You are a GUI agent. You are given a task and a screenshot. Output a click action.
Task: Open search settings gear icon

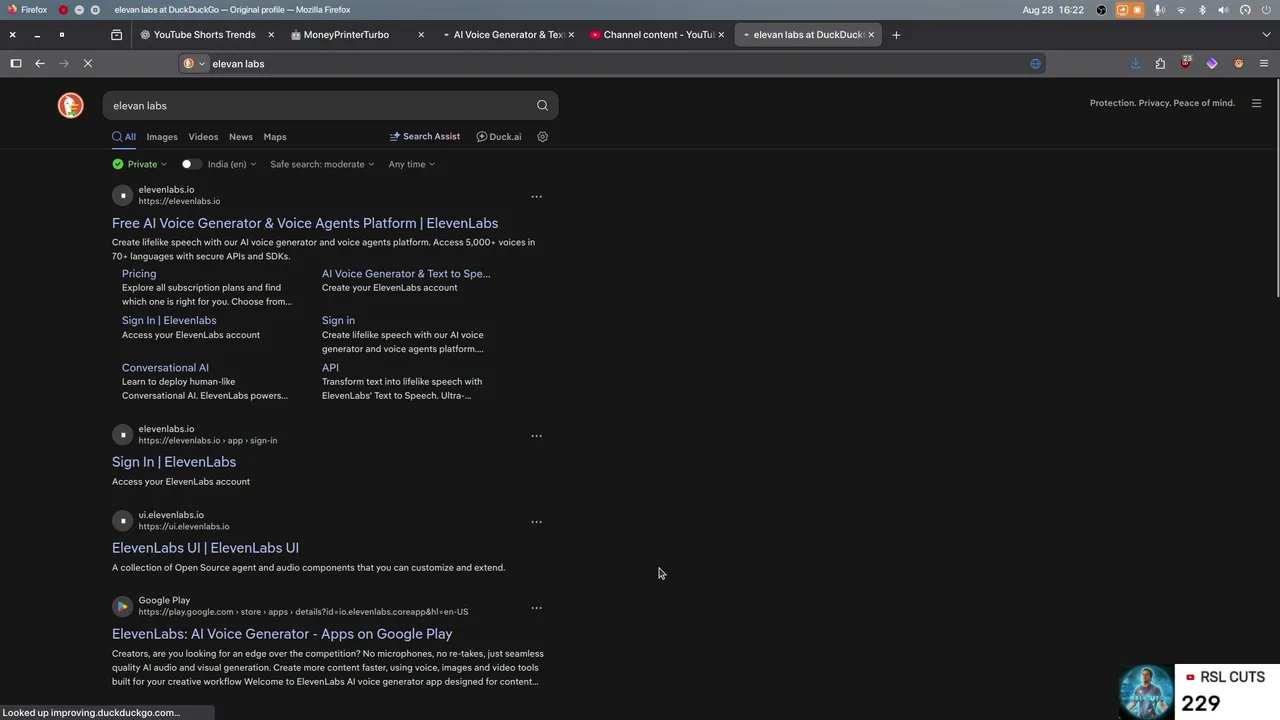click(543, 137)
